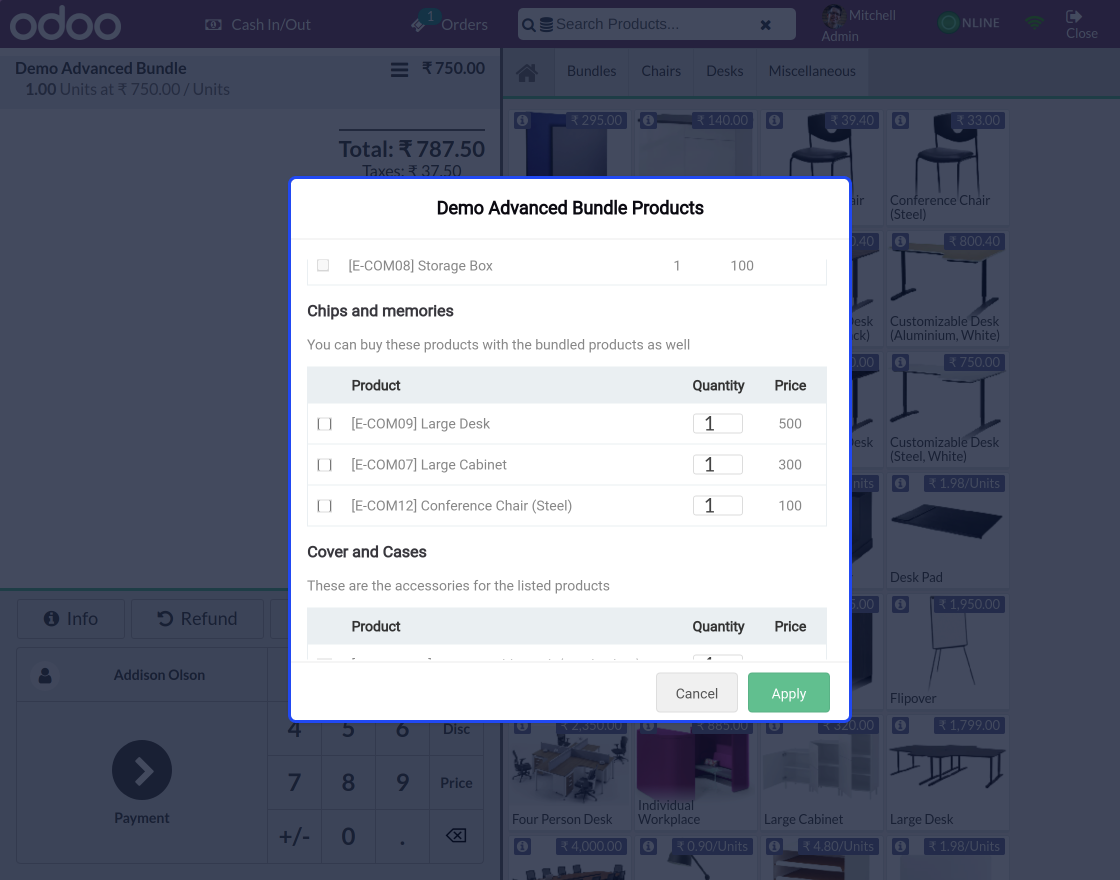The image size is (1120, 880).
Task: Click the Info button
Action: pos(71,619)
